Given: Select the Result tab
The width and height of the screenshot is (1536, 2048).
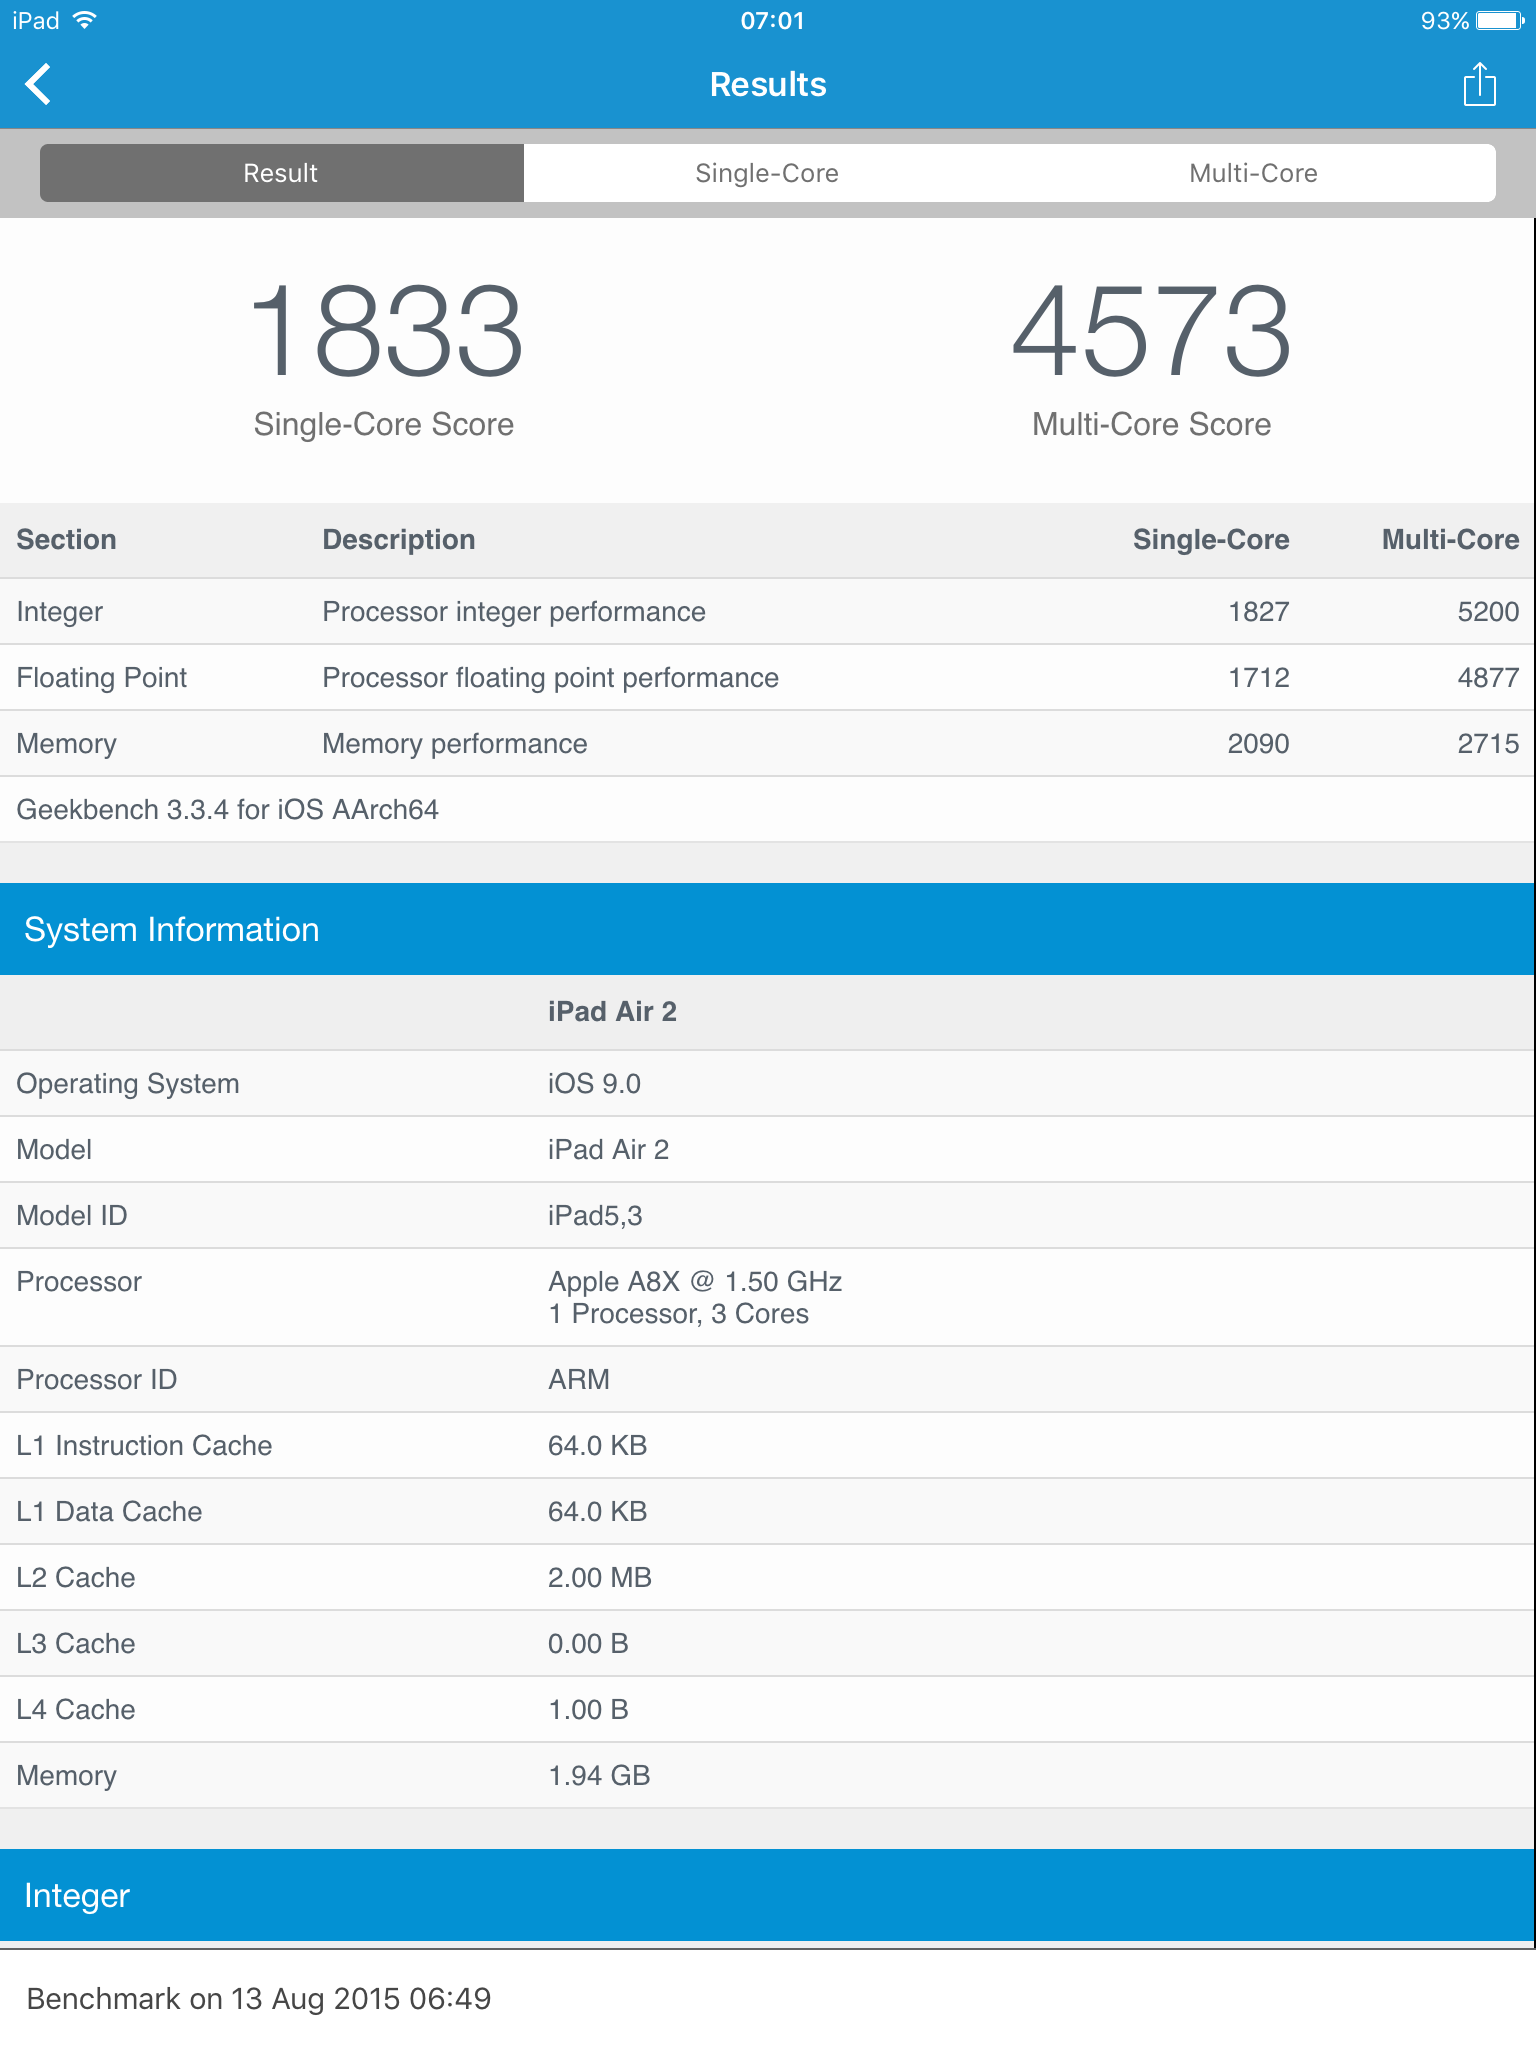Looking at the screenshot, I should coord(281,173).
